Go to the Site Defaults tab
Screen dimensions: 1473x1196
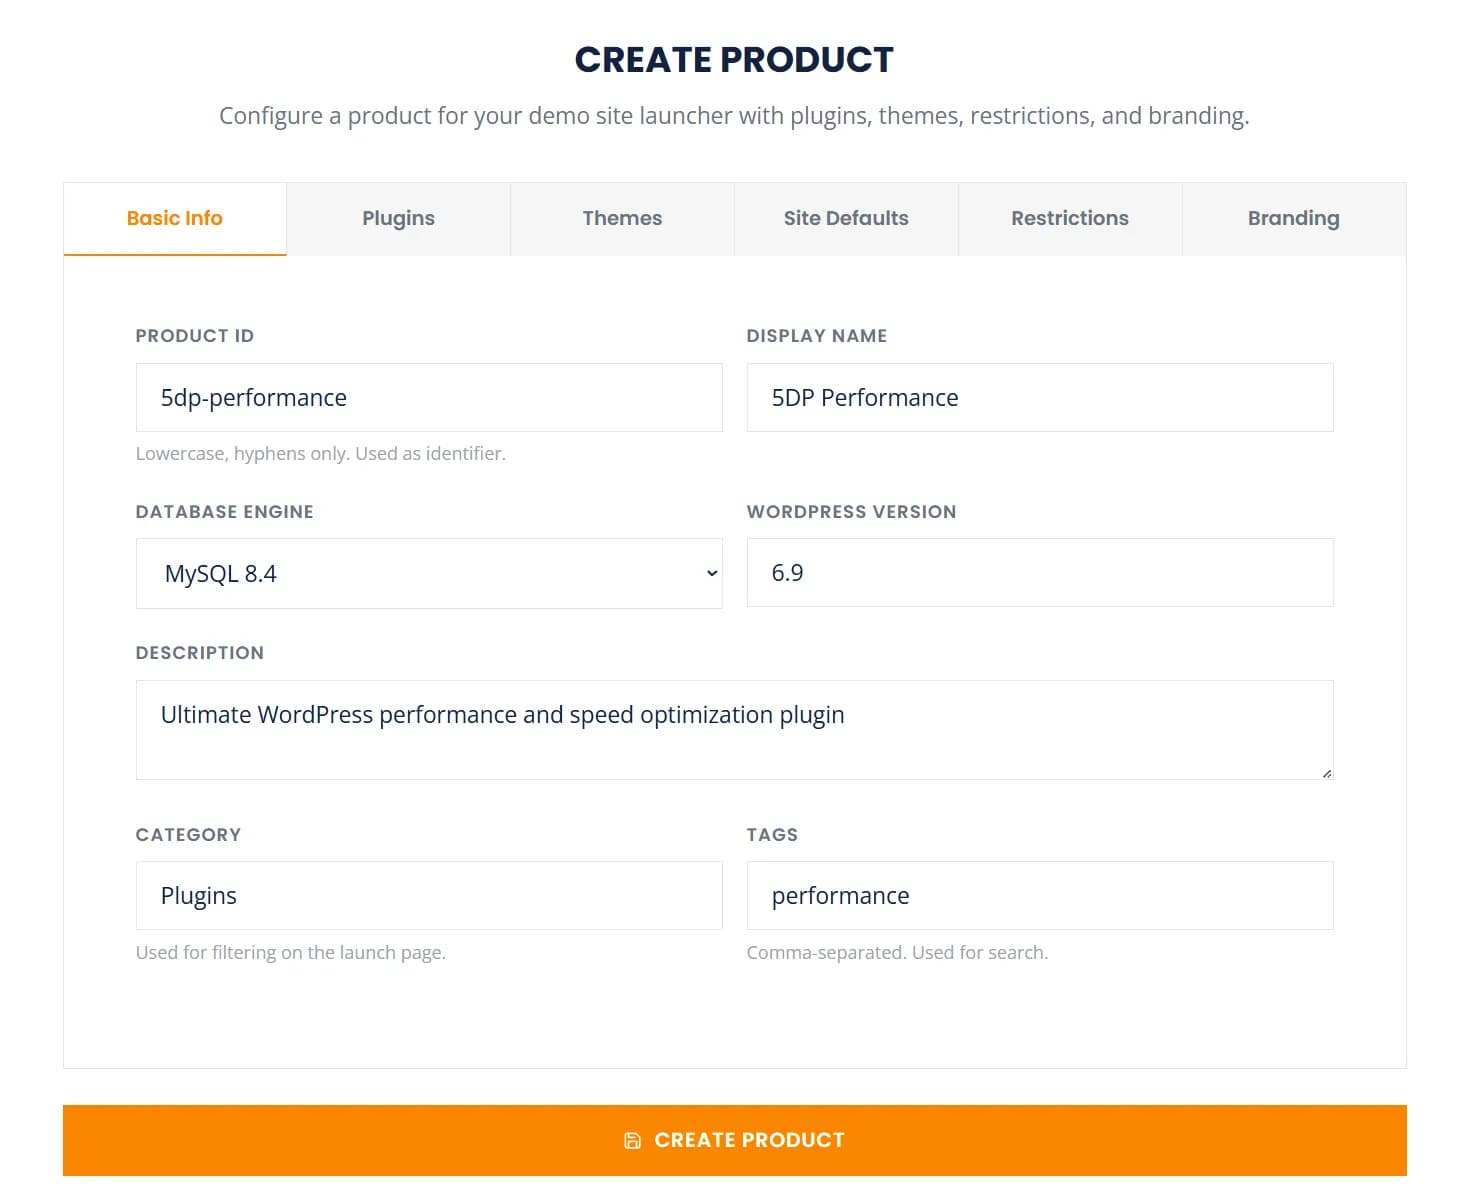point(846,218)
